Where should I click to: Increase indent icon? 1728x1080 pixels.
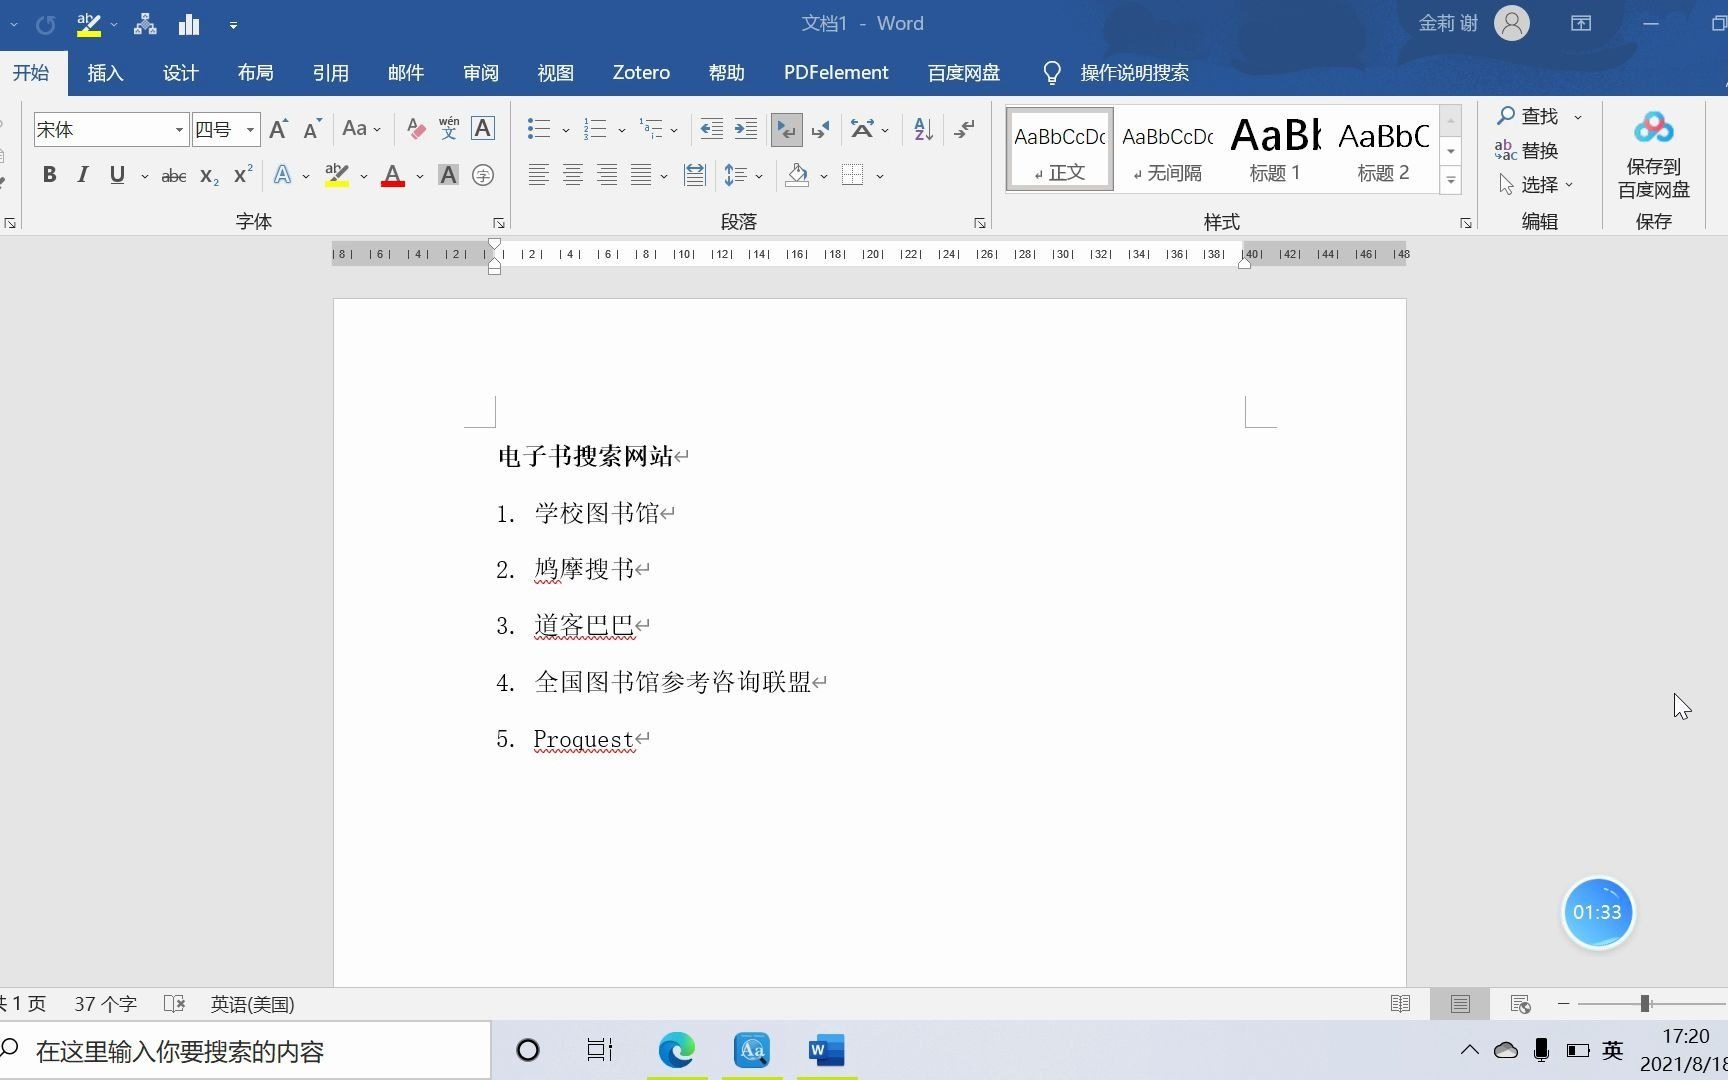pos(746,129)
